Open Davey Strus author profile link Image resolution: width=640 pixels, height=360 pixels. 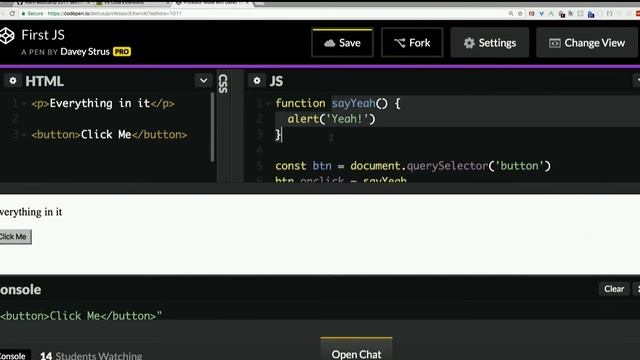click(x=85, y=52)
